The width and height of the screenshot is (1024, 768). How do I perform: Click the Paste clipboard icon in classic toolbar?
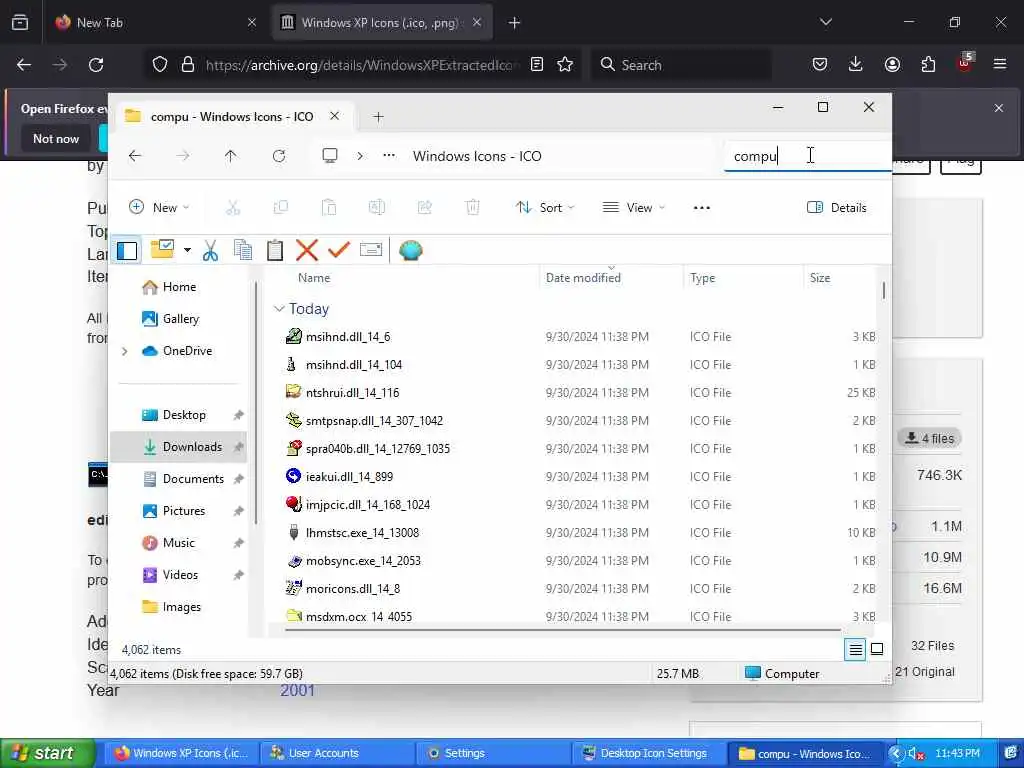coord(275,250)
